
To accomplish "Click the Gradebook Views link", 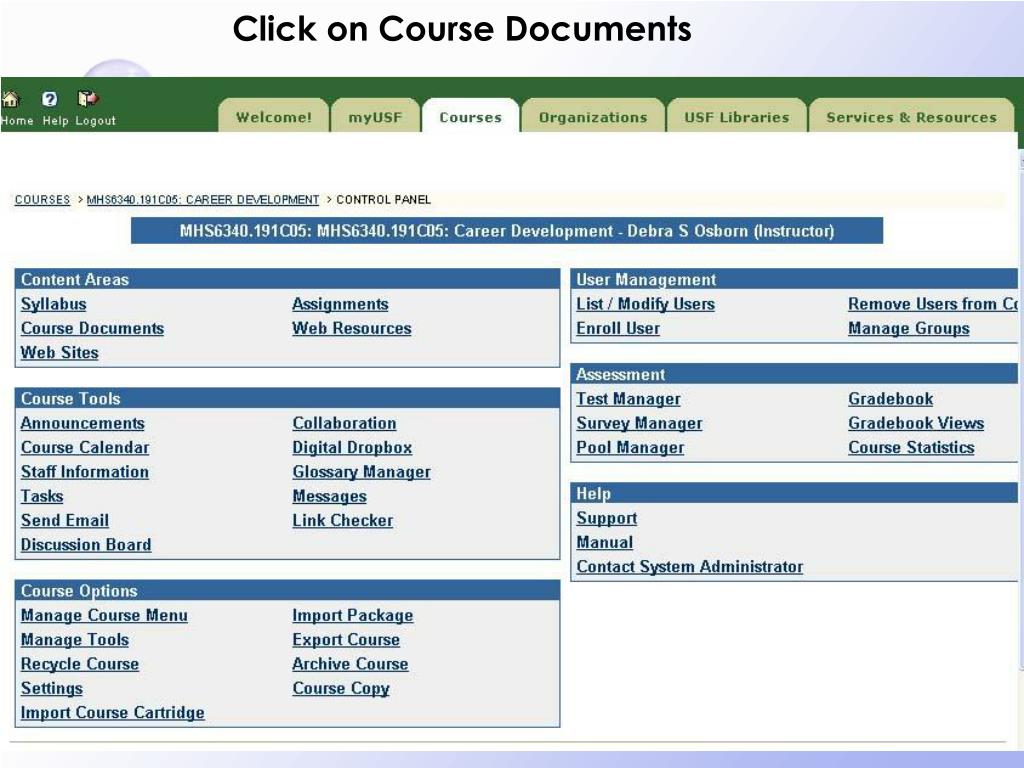I will click(x=916, y=423).
